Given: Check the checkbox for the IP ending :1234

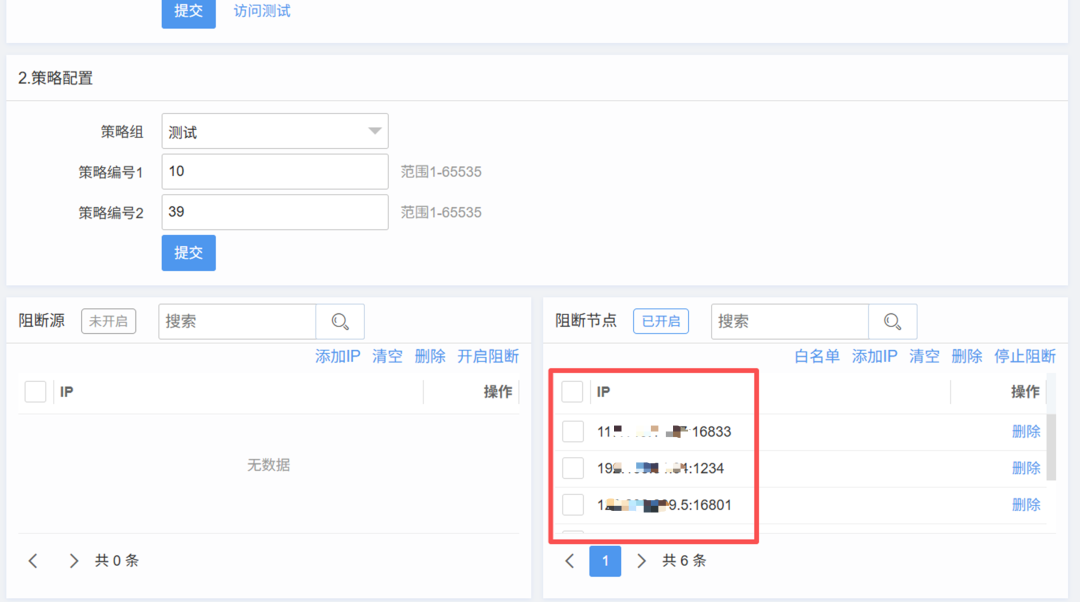Looking at the screenshot, I should click(x=572, y=467).
